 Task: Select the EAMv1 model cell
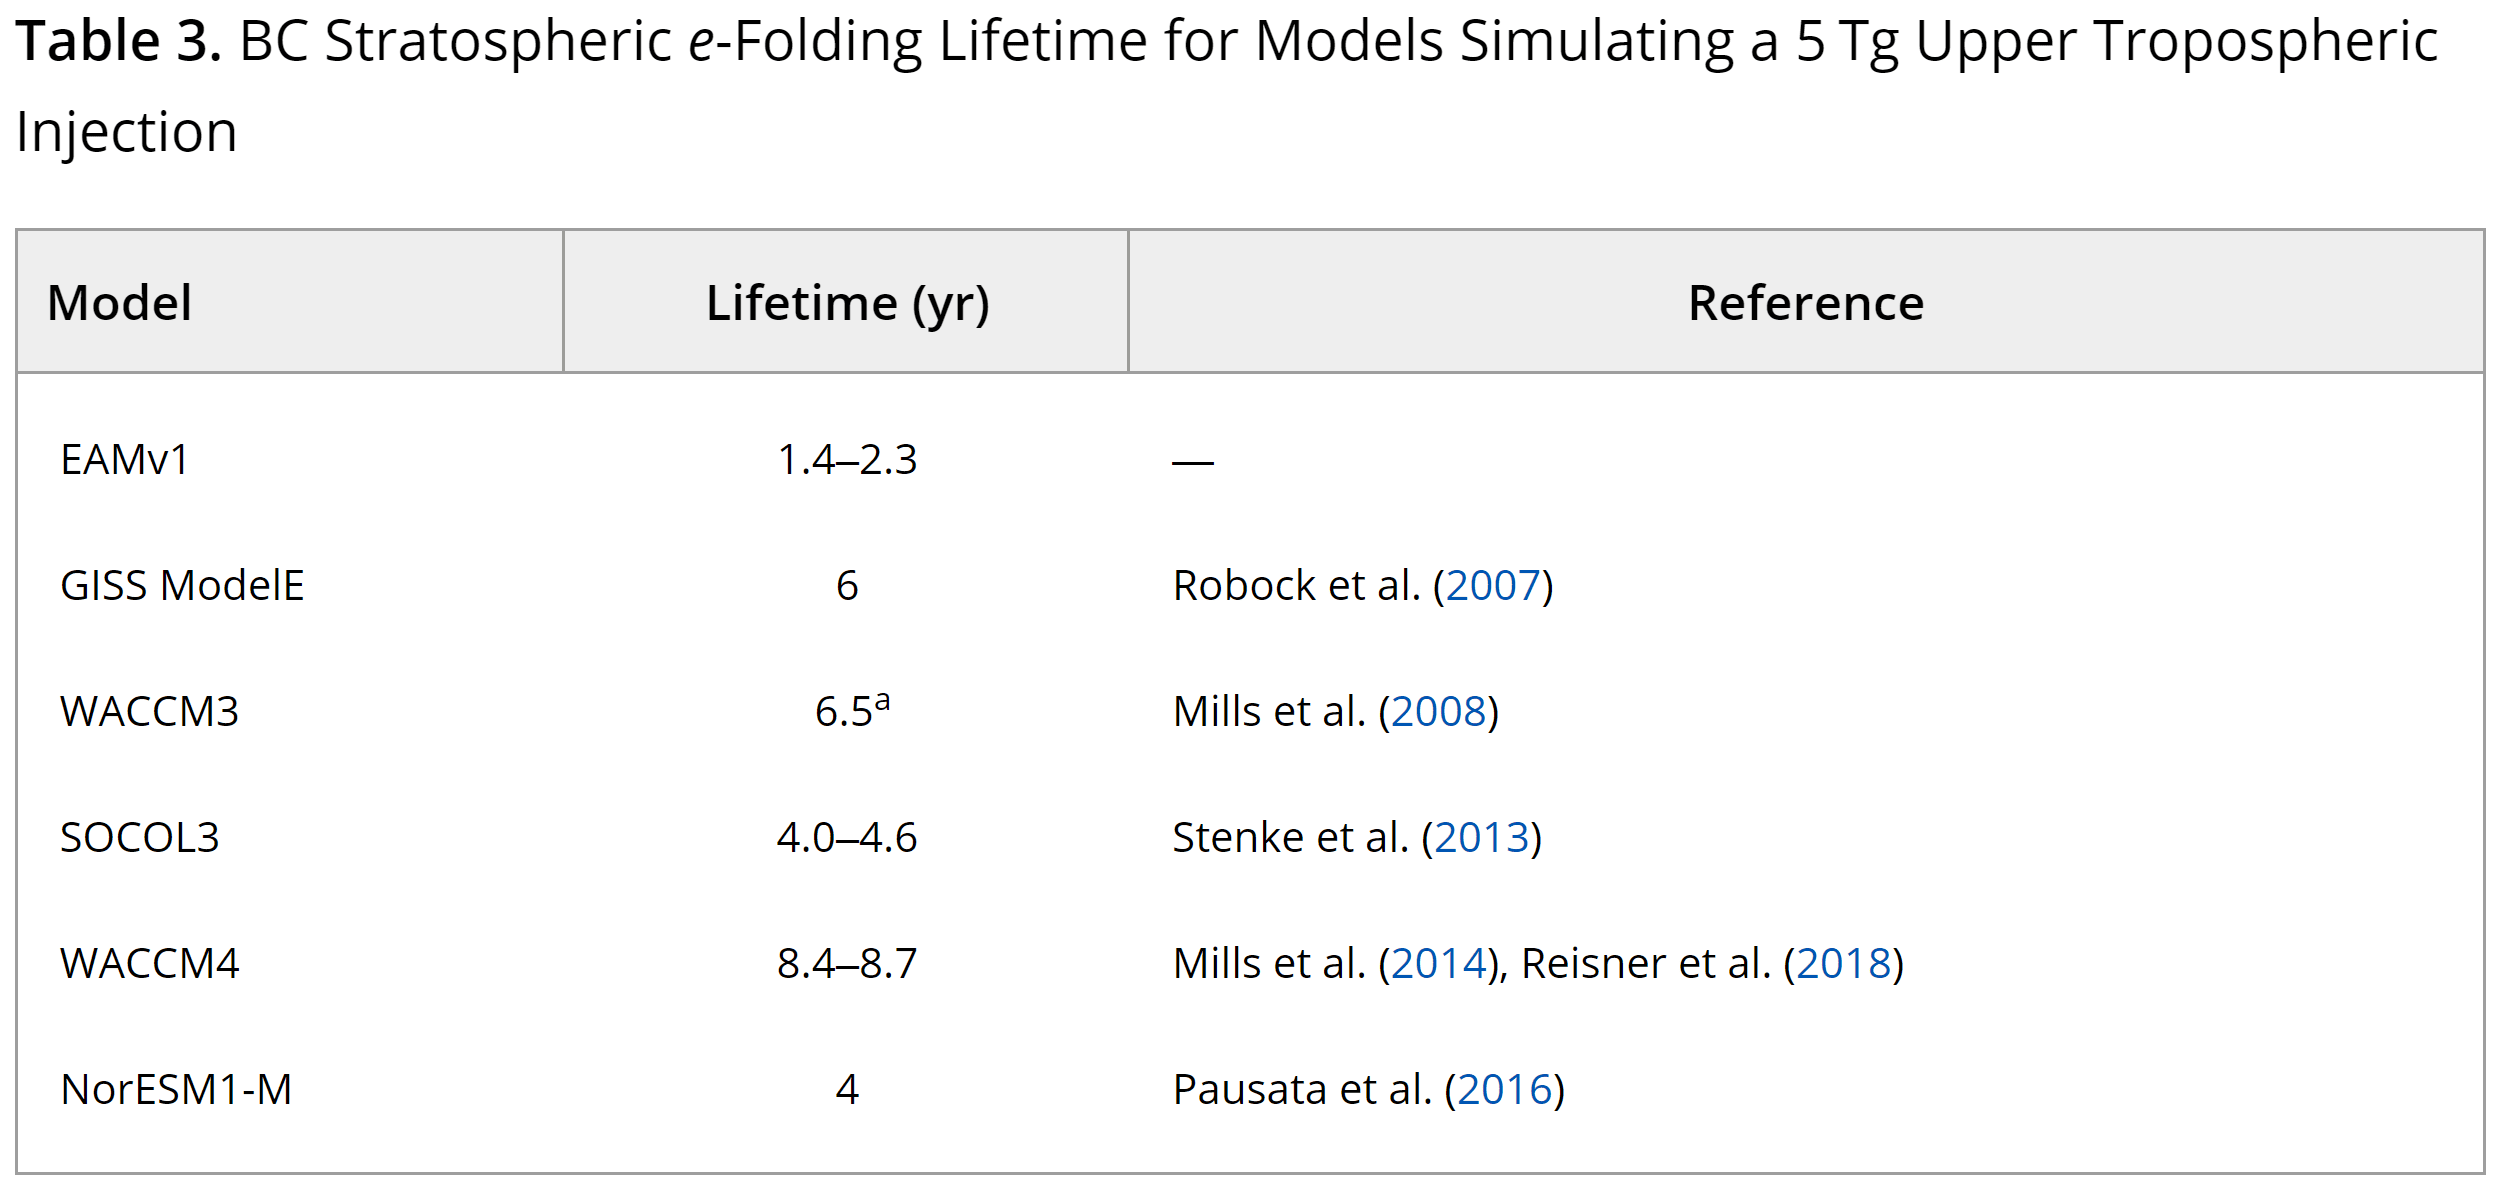[125, 460]
